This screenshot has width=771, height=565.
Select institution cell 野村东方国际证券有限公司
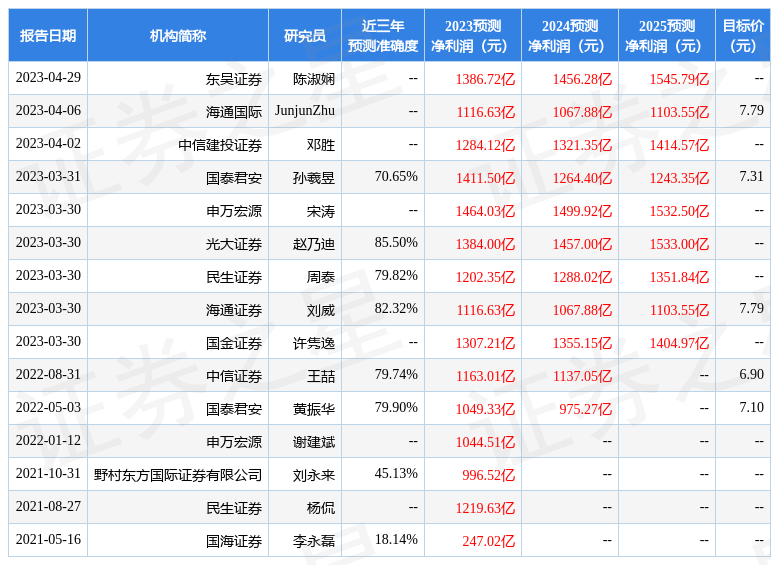coord(178,475)
